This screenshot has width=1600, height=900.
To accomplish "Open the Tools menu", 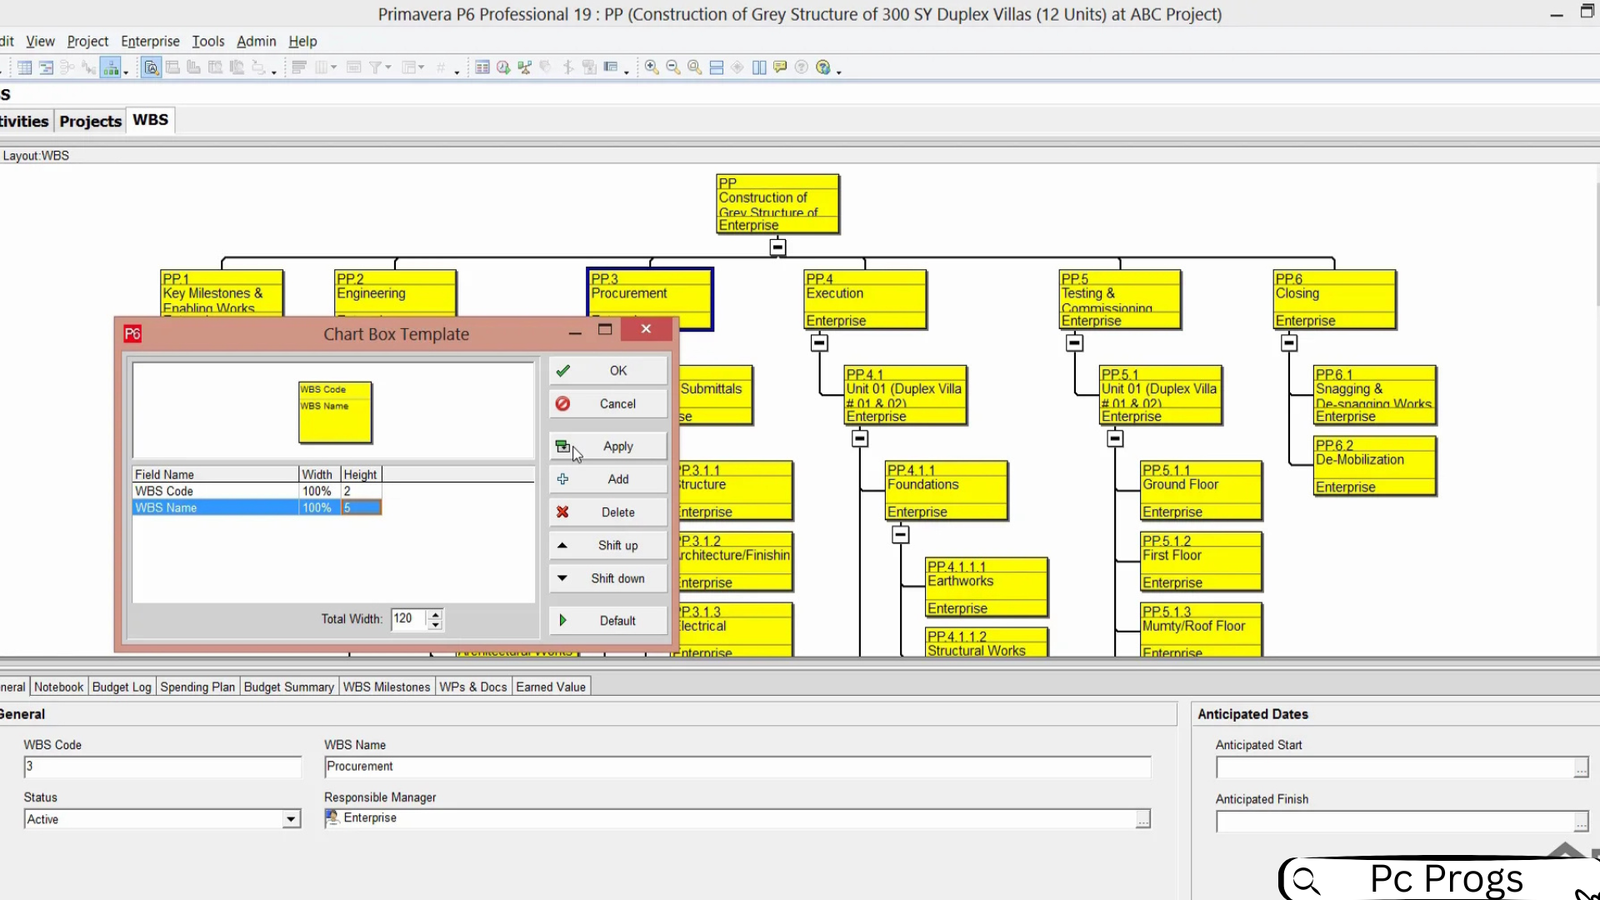I will (x=208, y=41).
